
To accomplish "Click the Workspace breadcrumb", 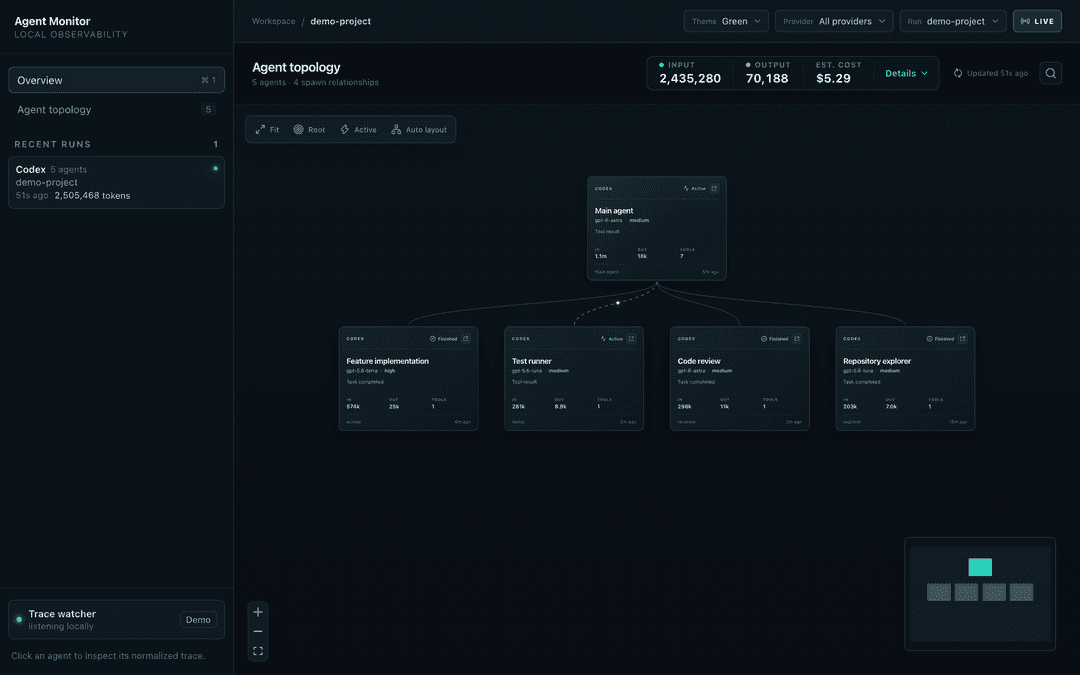I will [273, 21].
